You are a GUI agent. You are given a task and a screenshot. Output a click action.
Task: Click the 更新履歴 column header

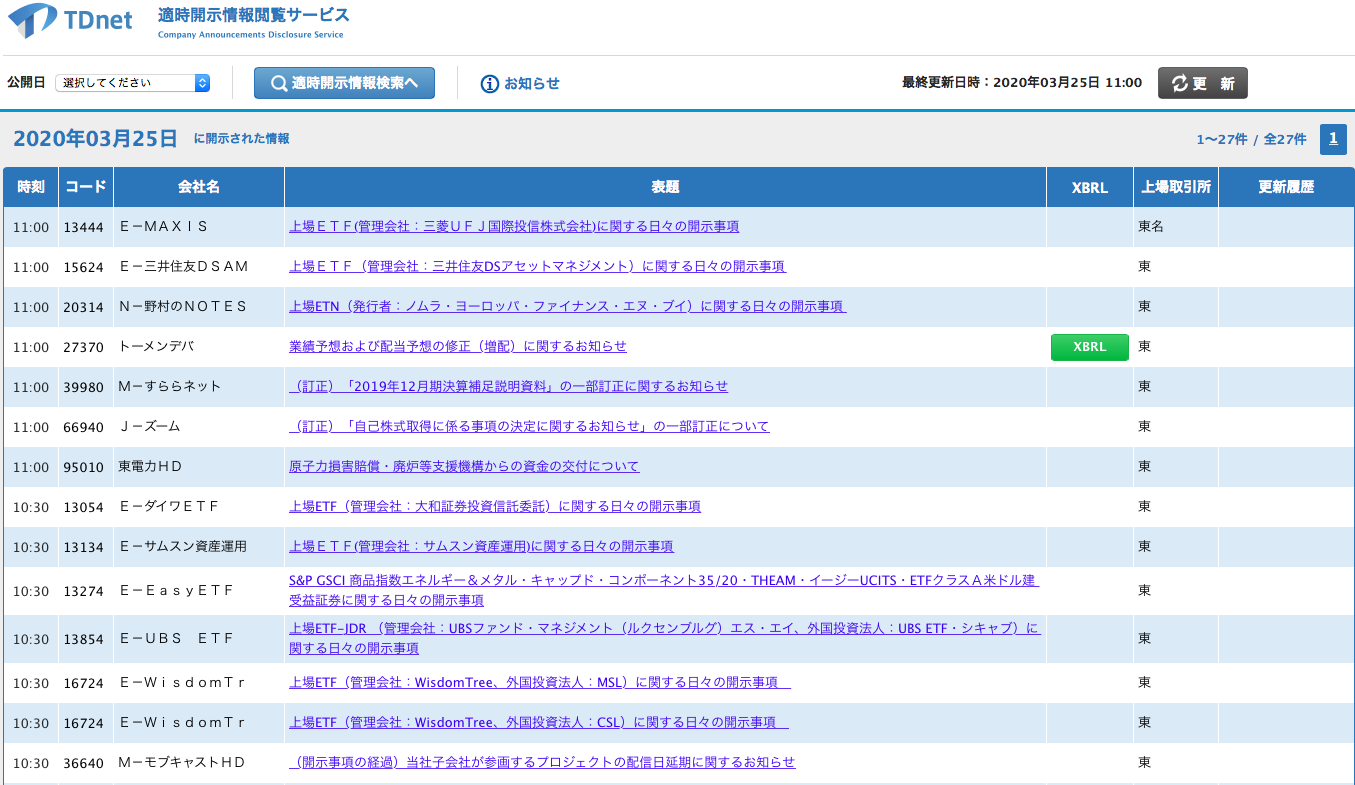pos(1286,187)
